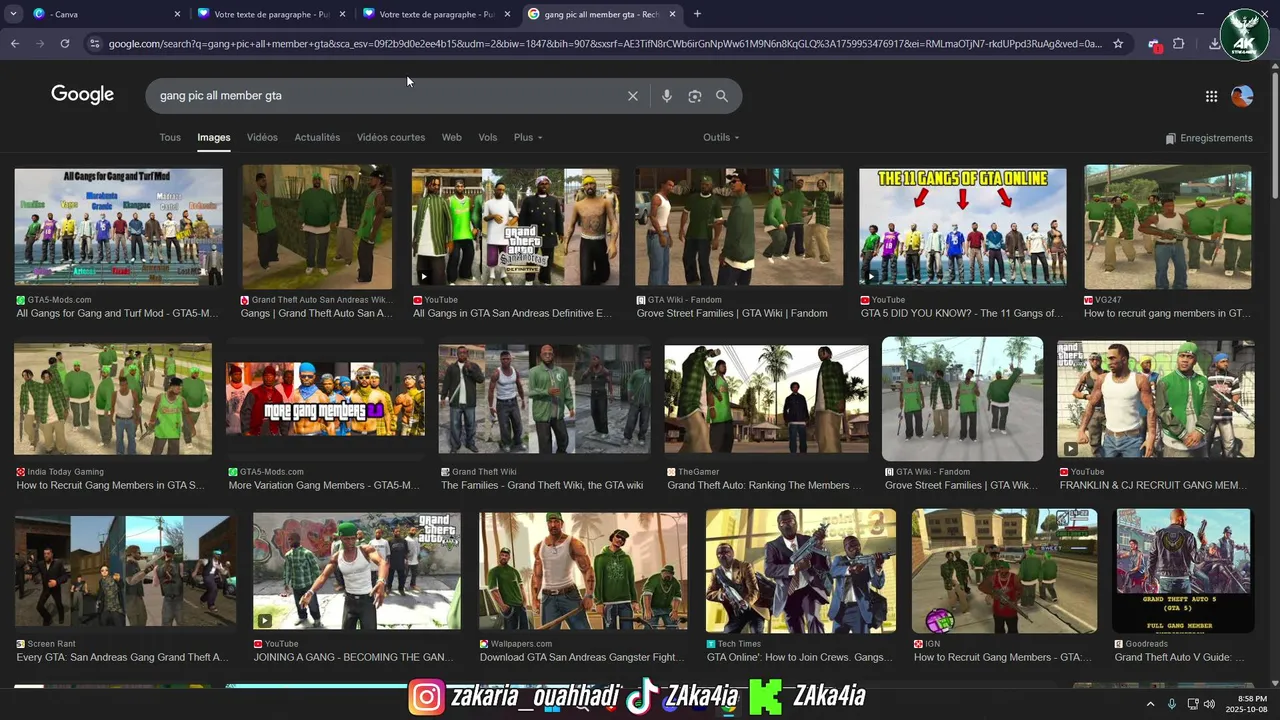Show hidden system tray icons
The image size is (1280, 720).
[1150, 704]
